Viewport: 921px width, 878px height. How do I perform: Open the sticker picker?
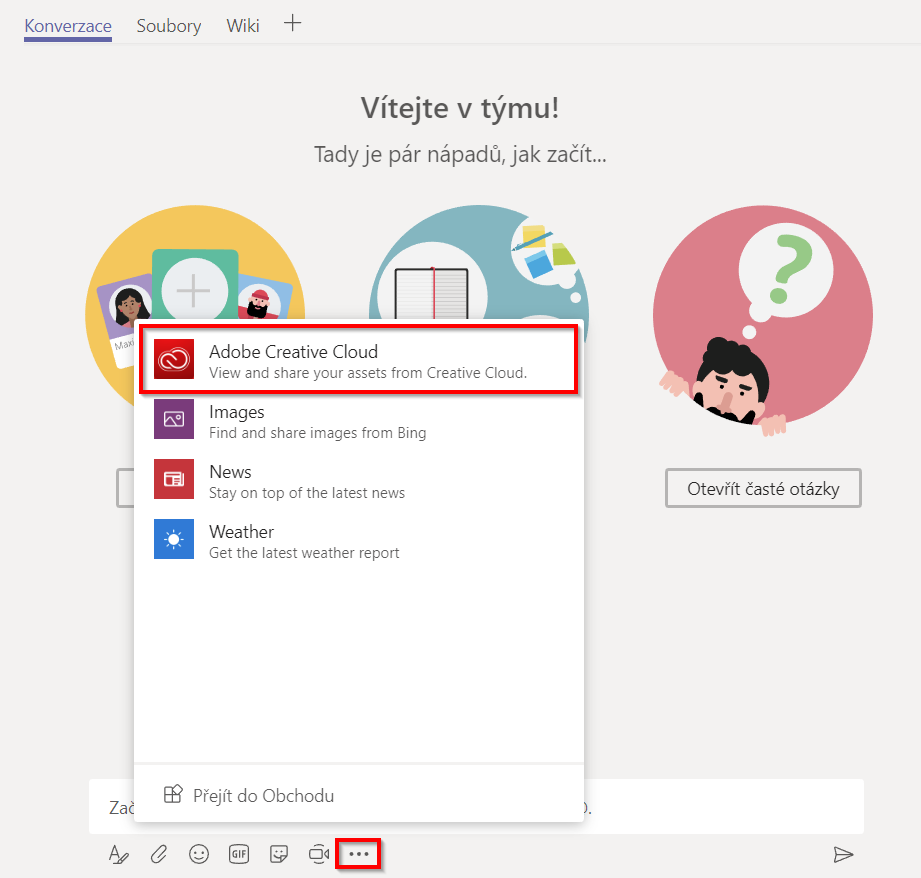(x=278, y=854)
